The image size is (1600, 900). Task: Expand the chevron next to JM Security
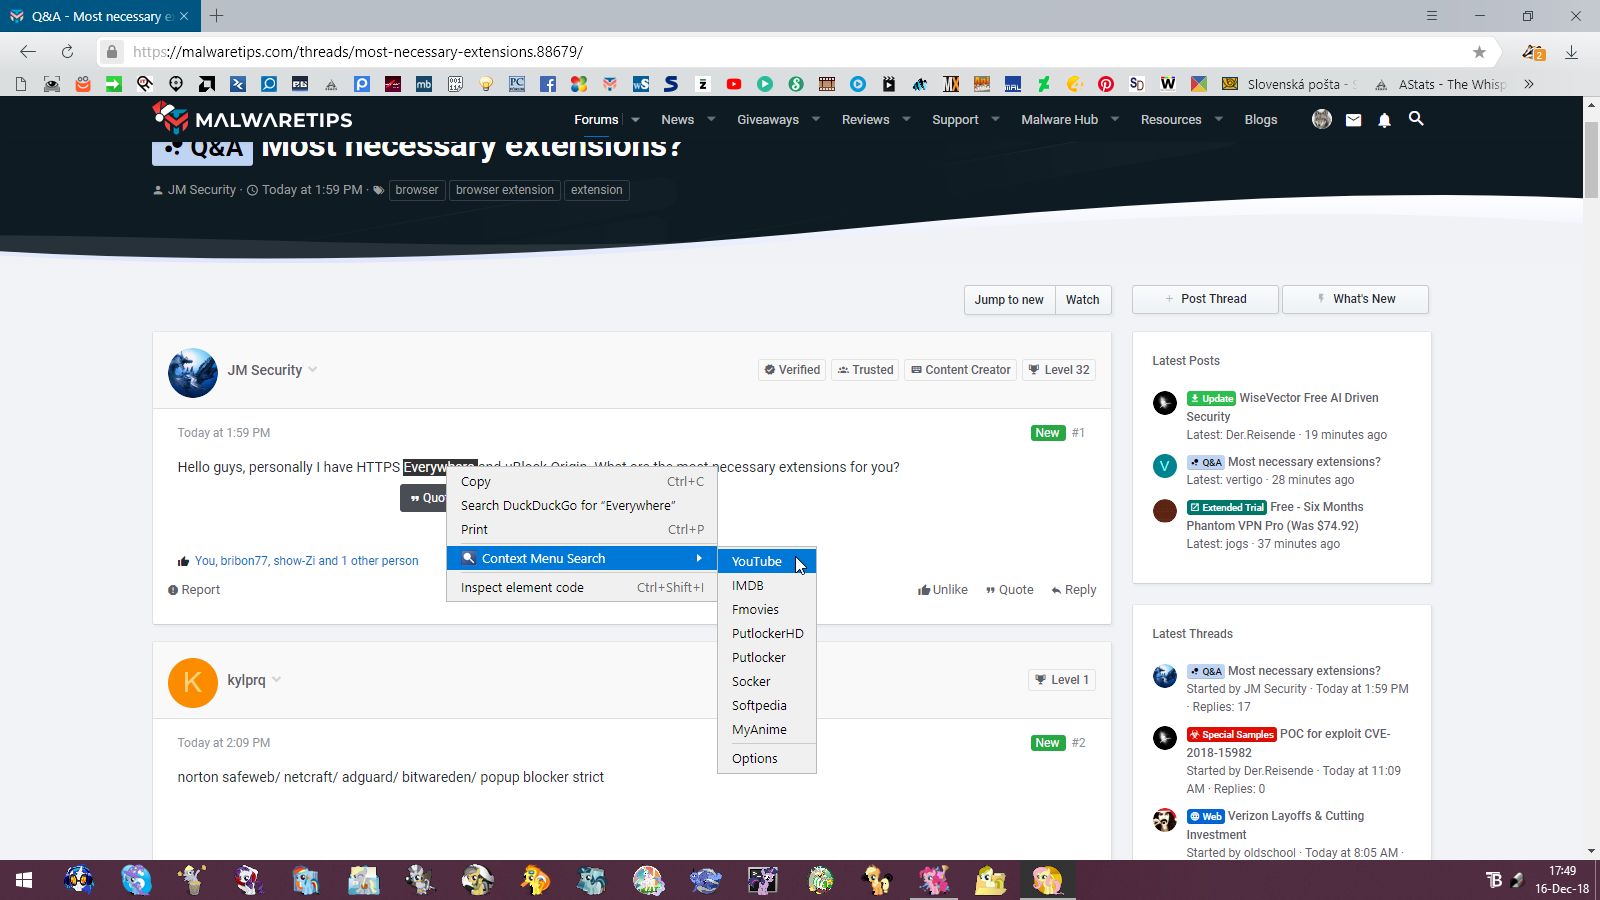[x=313, y=369]
